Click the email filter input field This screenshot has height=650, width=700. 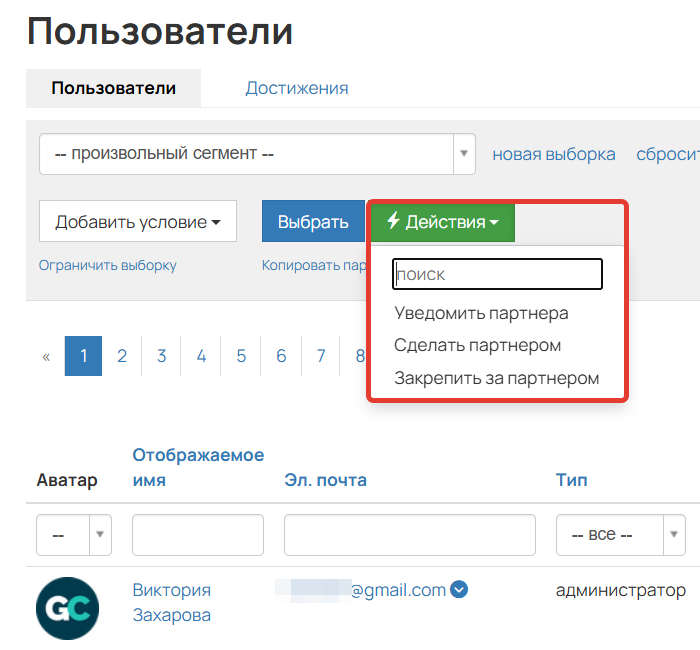pos(410,535)
